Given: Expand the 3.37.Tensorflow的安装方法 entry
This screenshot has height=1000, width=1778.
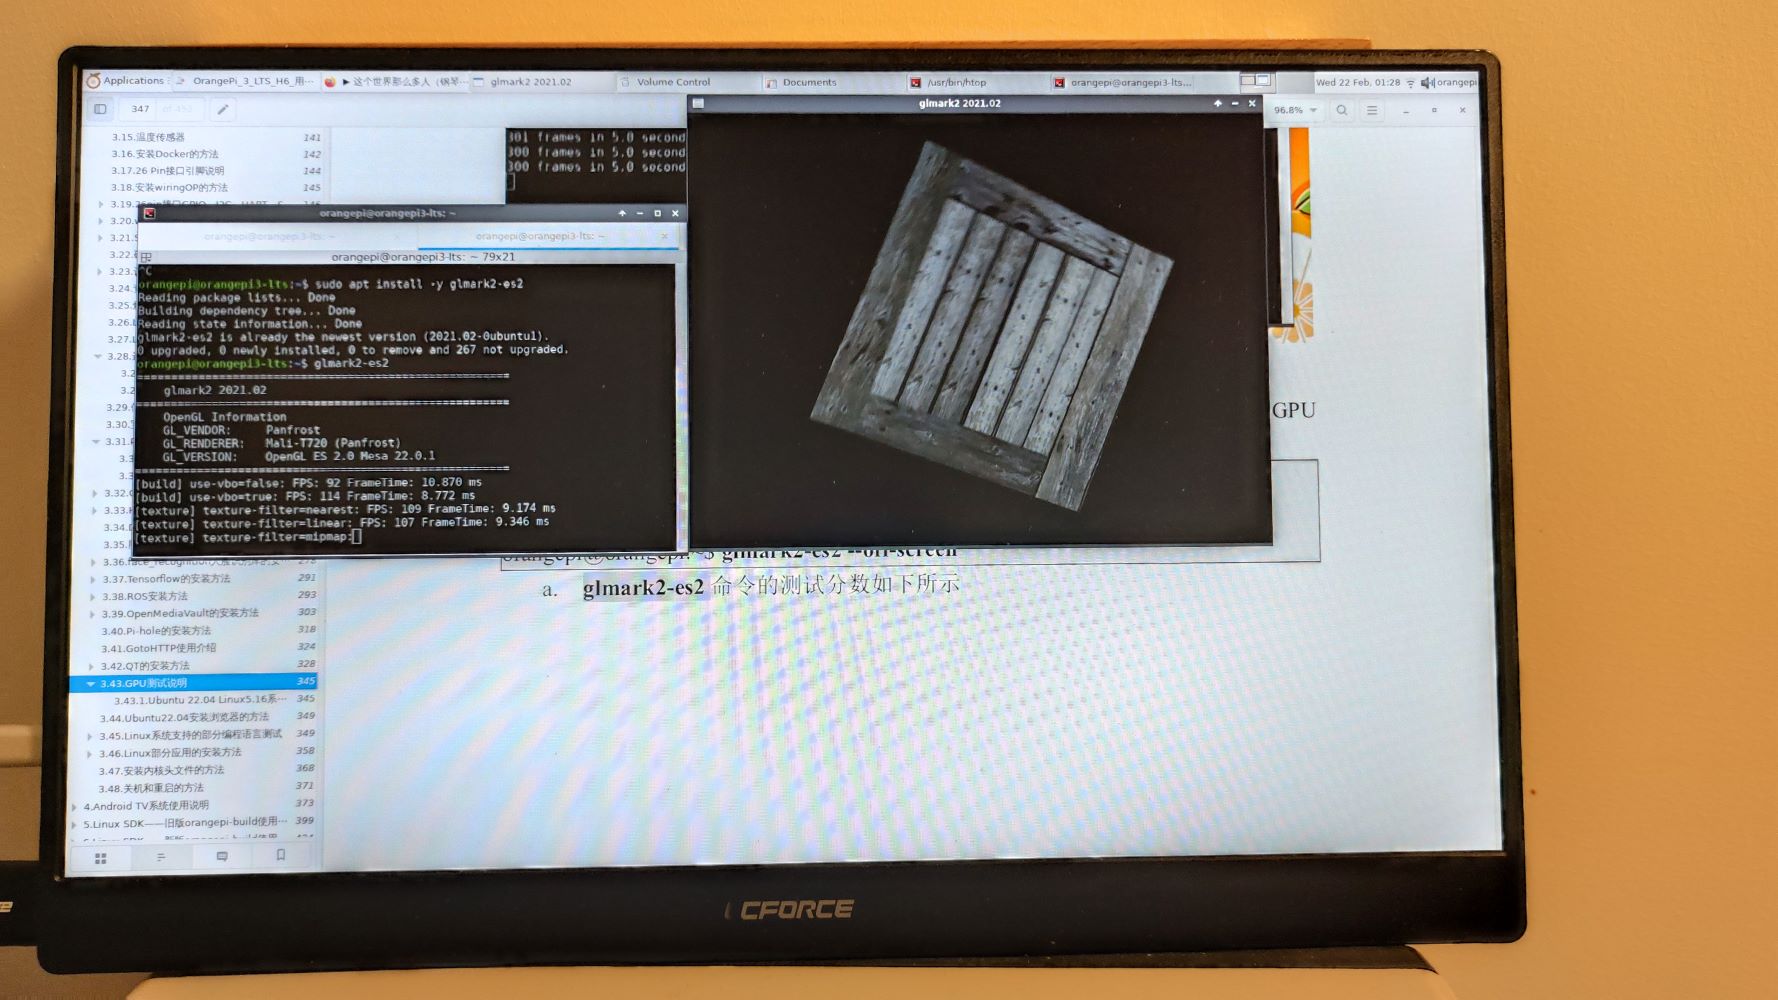Looking at the screenshot, I should [x=93, y=579].
